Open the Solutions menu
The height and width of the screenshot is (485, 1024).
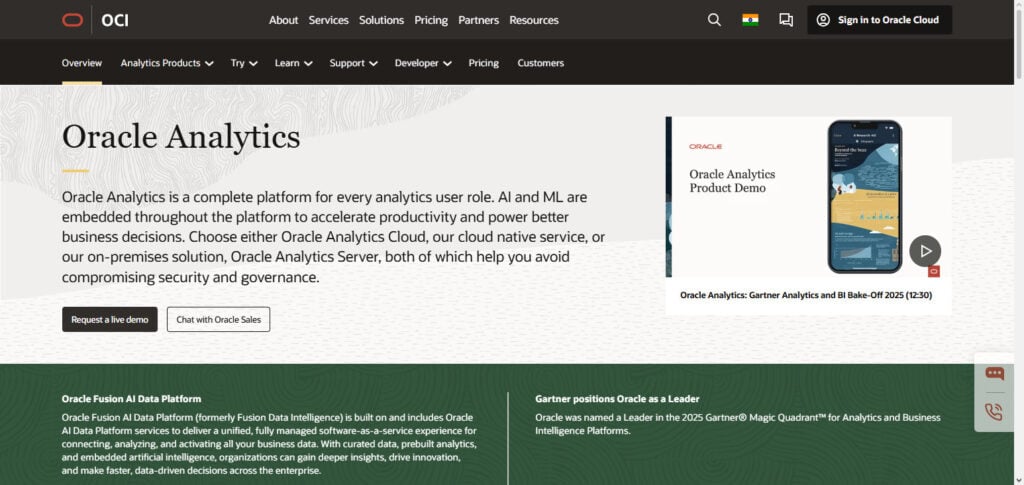[381, 20]
